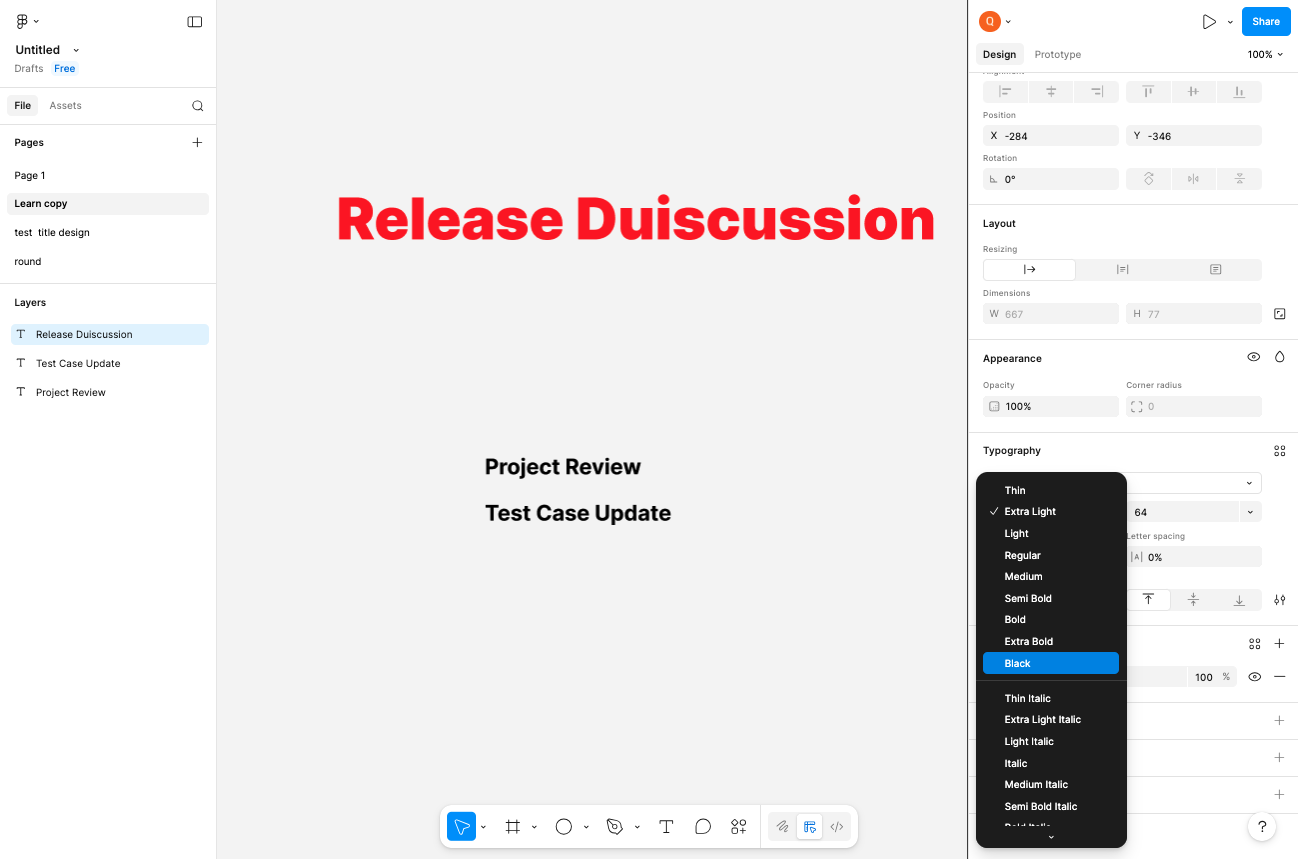1298x859 pixels.
Task: Open the 100% zoom dropdown
Action: [1265, 55]
